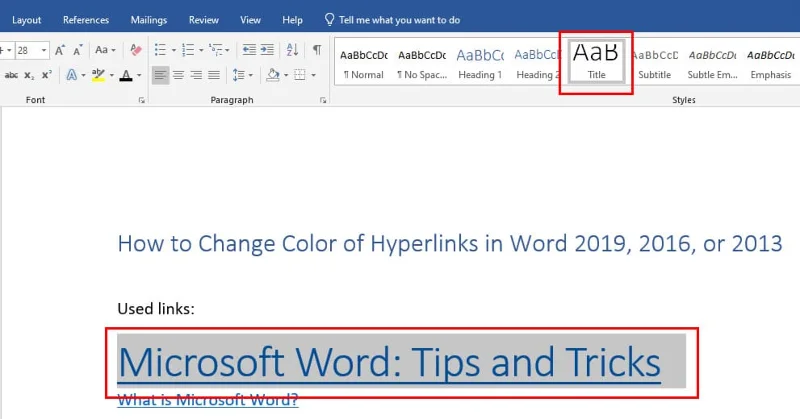Decrease the font size with Shrink Font

coord(78,50)
